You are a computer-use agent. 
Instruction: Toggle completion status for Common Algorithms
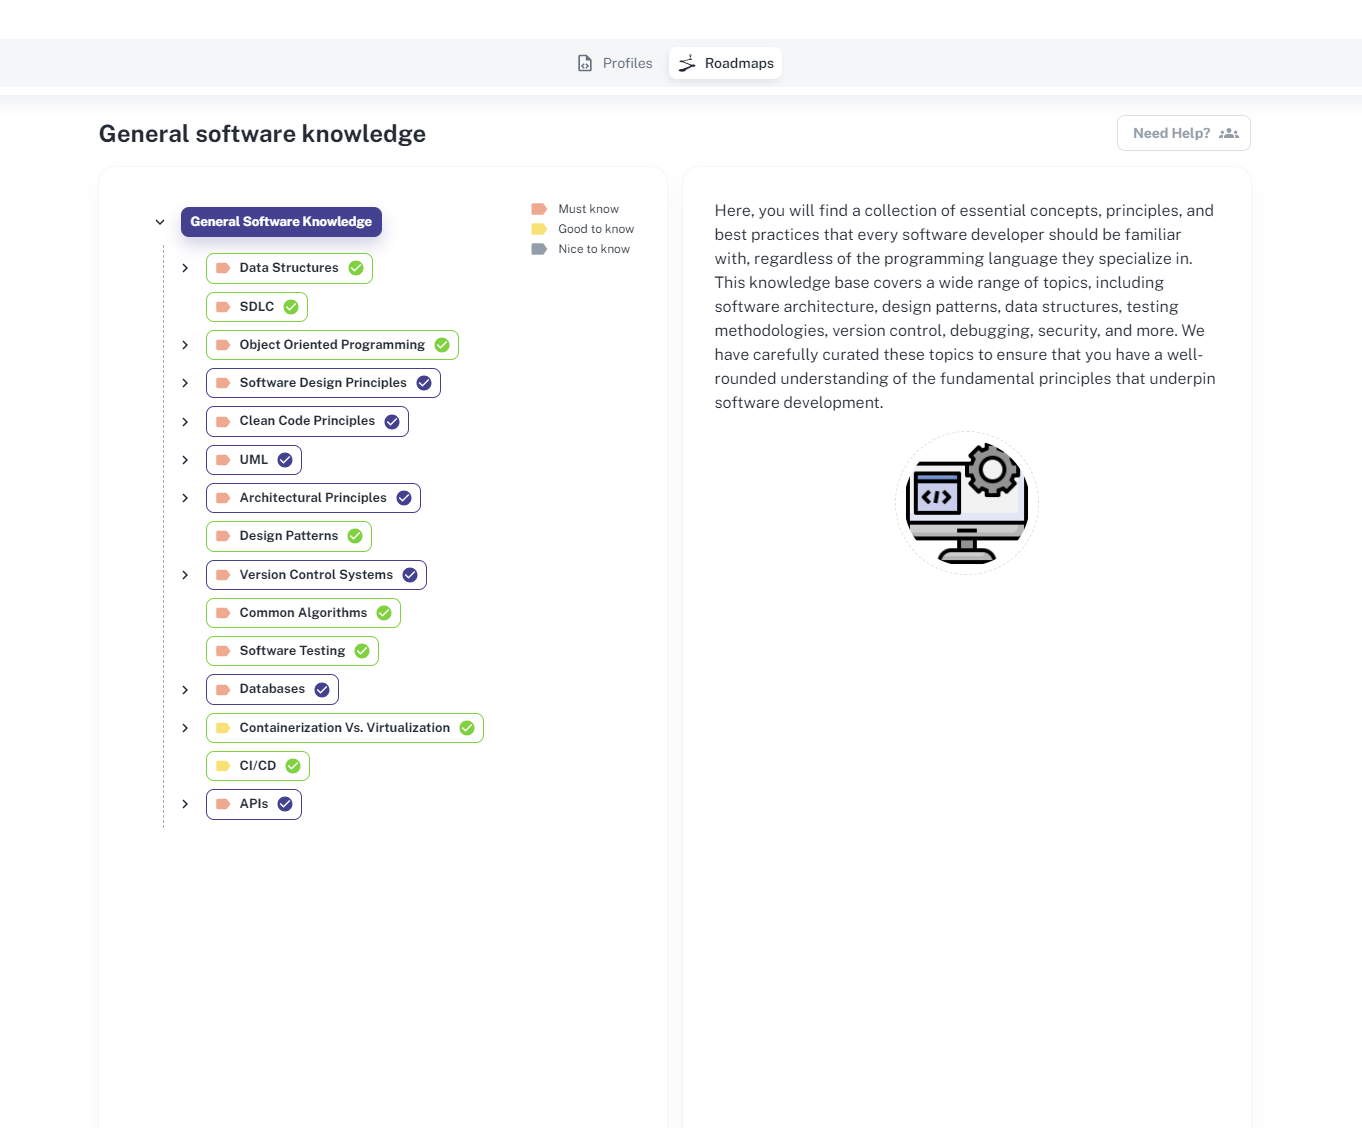point(385,612)
